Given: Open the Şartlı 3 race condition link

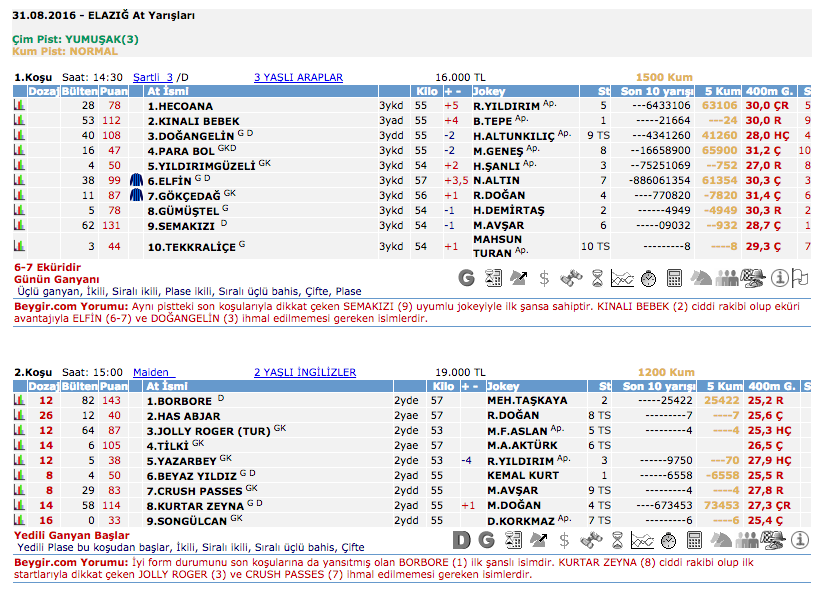Looking at the screenshot, I should (153, 77).
